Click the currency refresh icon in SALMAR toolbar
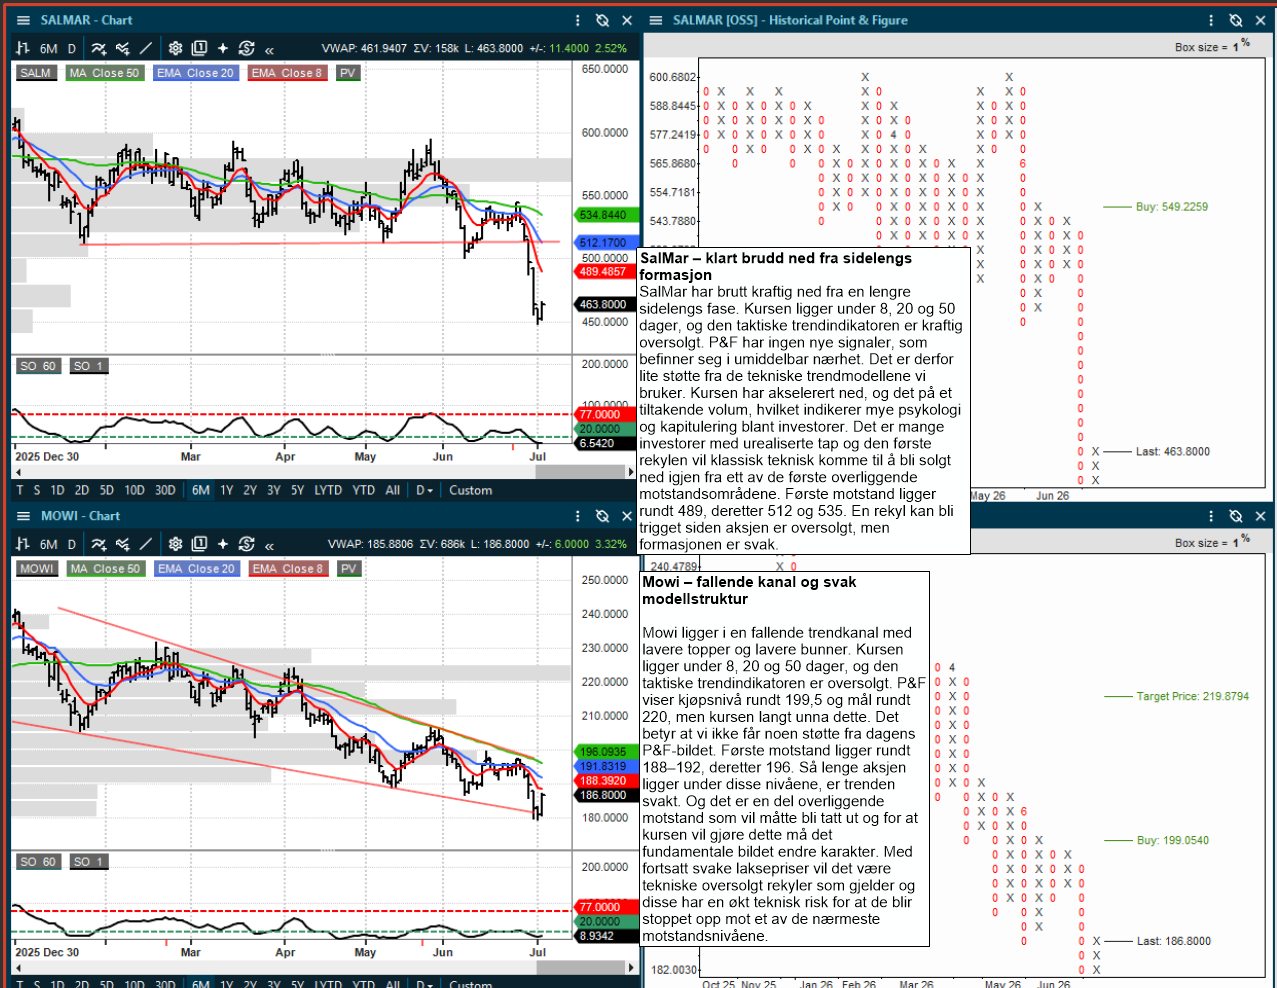 point(246,48)
